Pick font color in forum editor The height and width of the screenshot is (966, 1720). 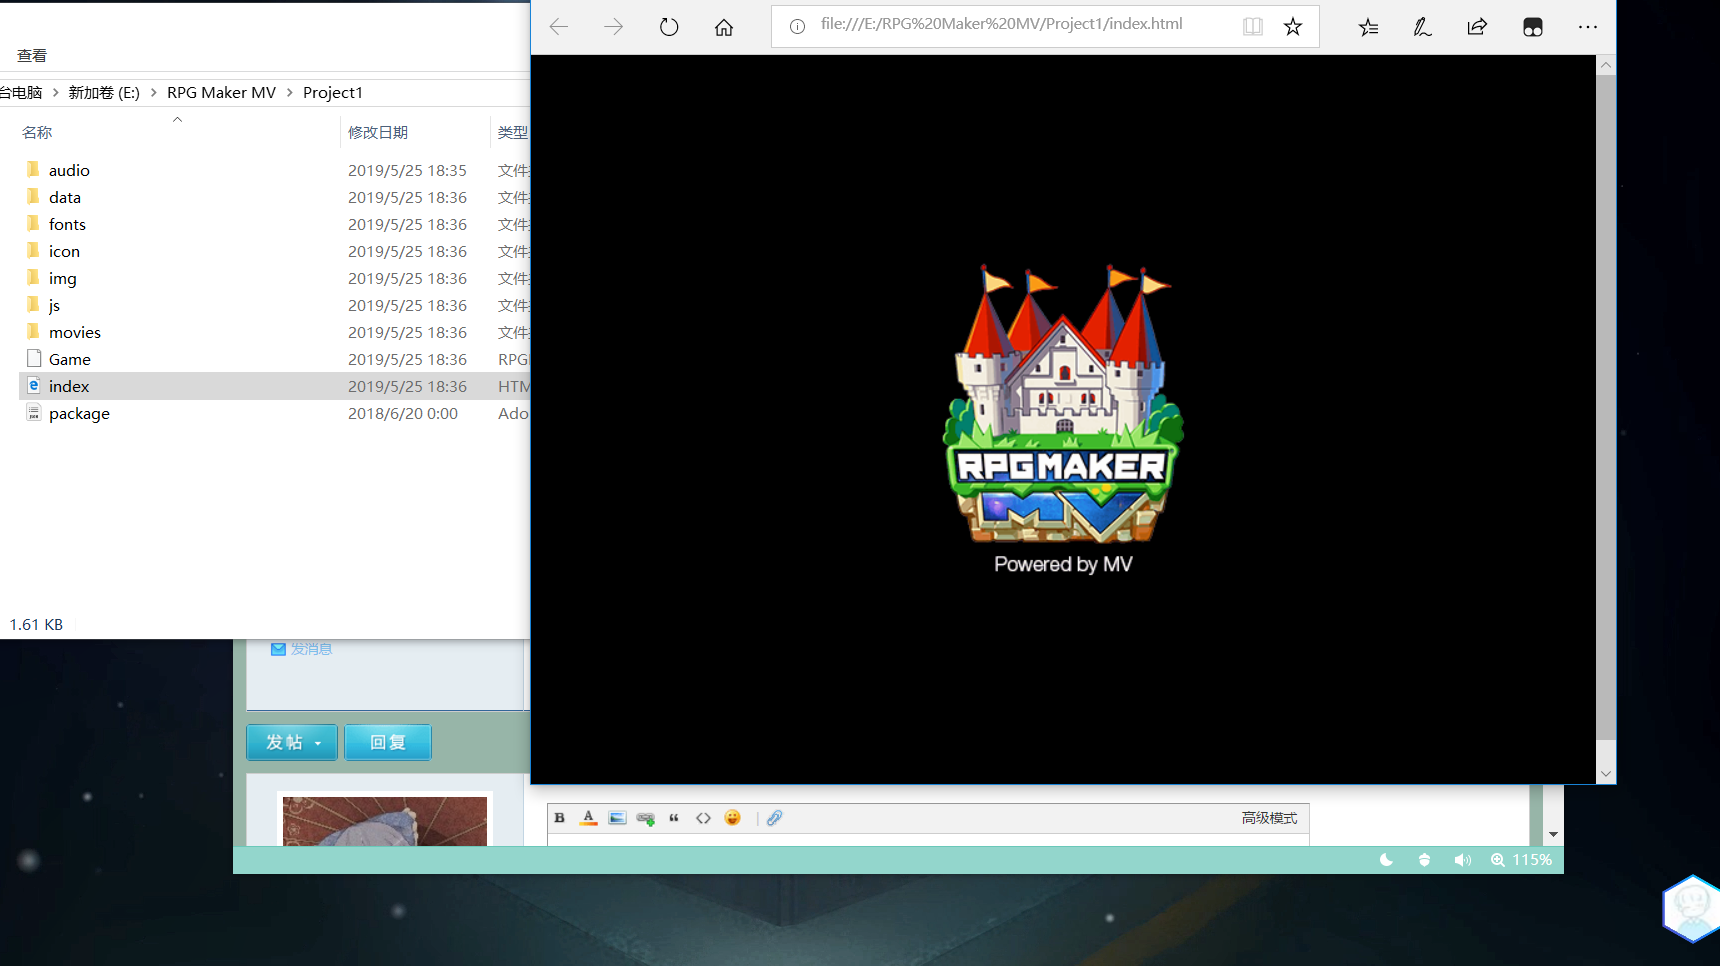589,818
